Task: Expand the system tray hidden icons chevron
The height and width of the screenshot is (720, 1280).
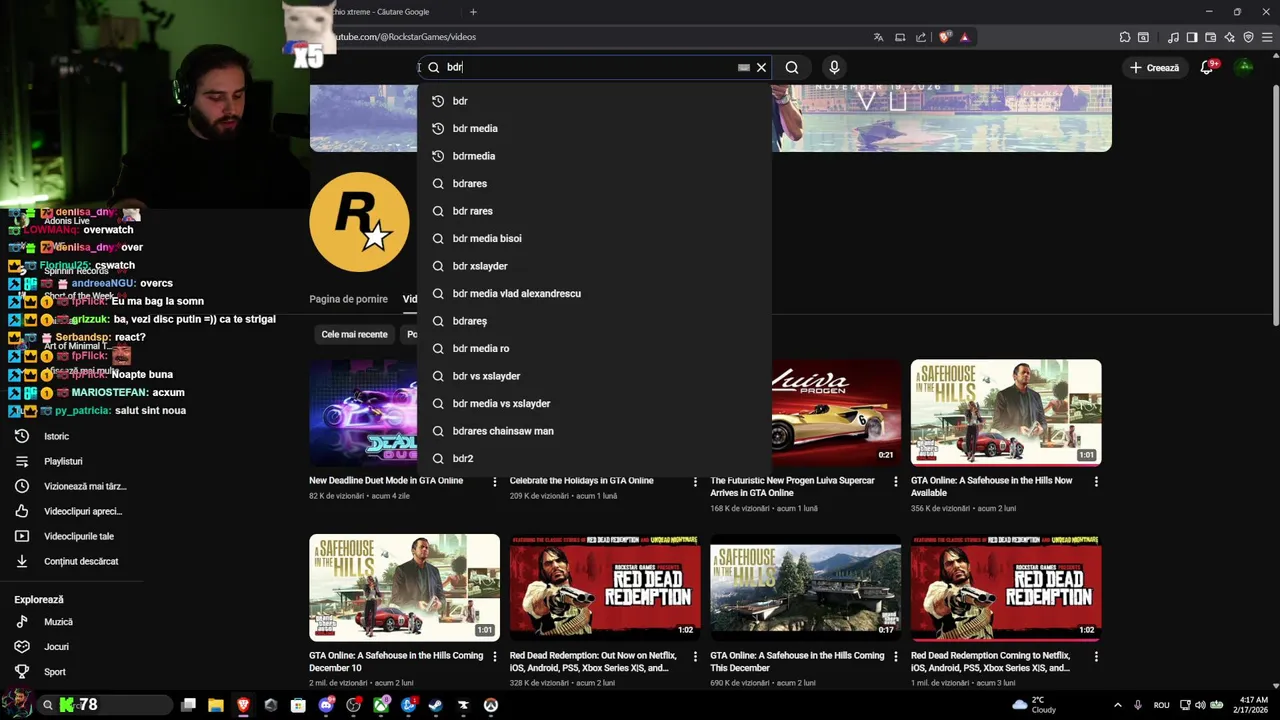Action: tap(1117, 705)
